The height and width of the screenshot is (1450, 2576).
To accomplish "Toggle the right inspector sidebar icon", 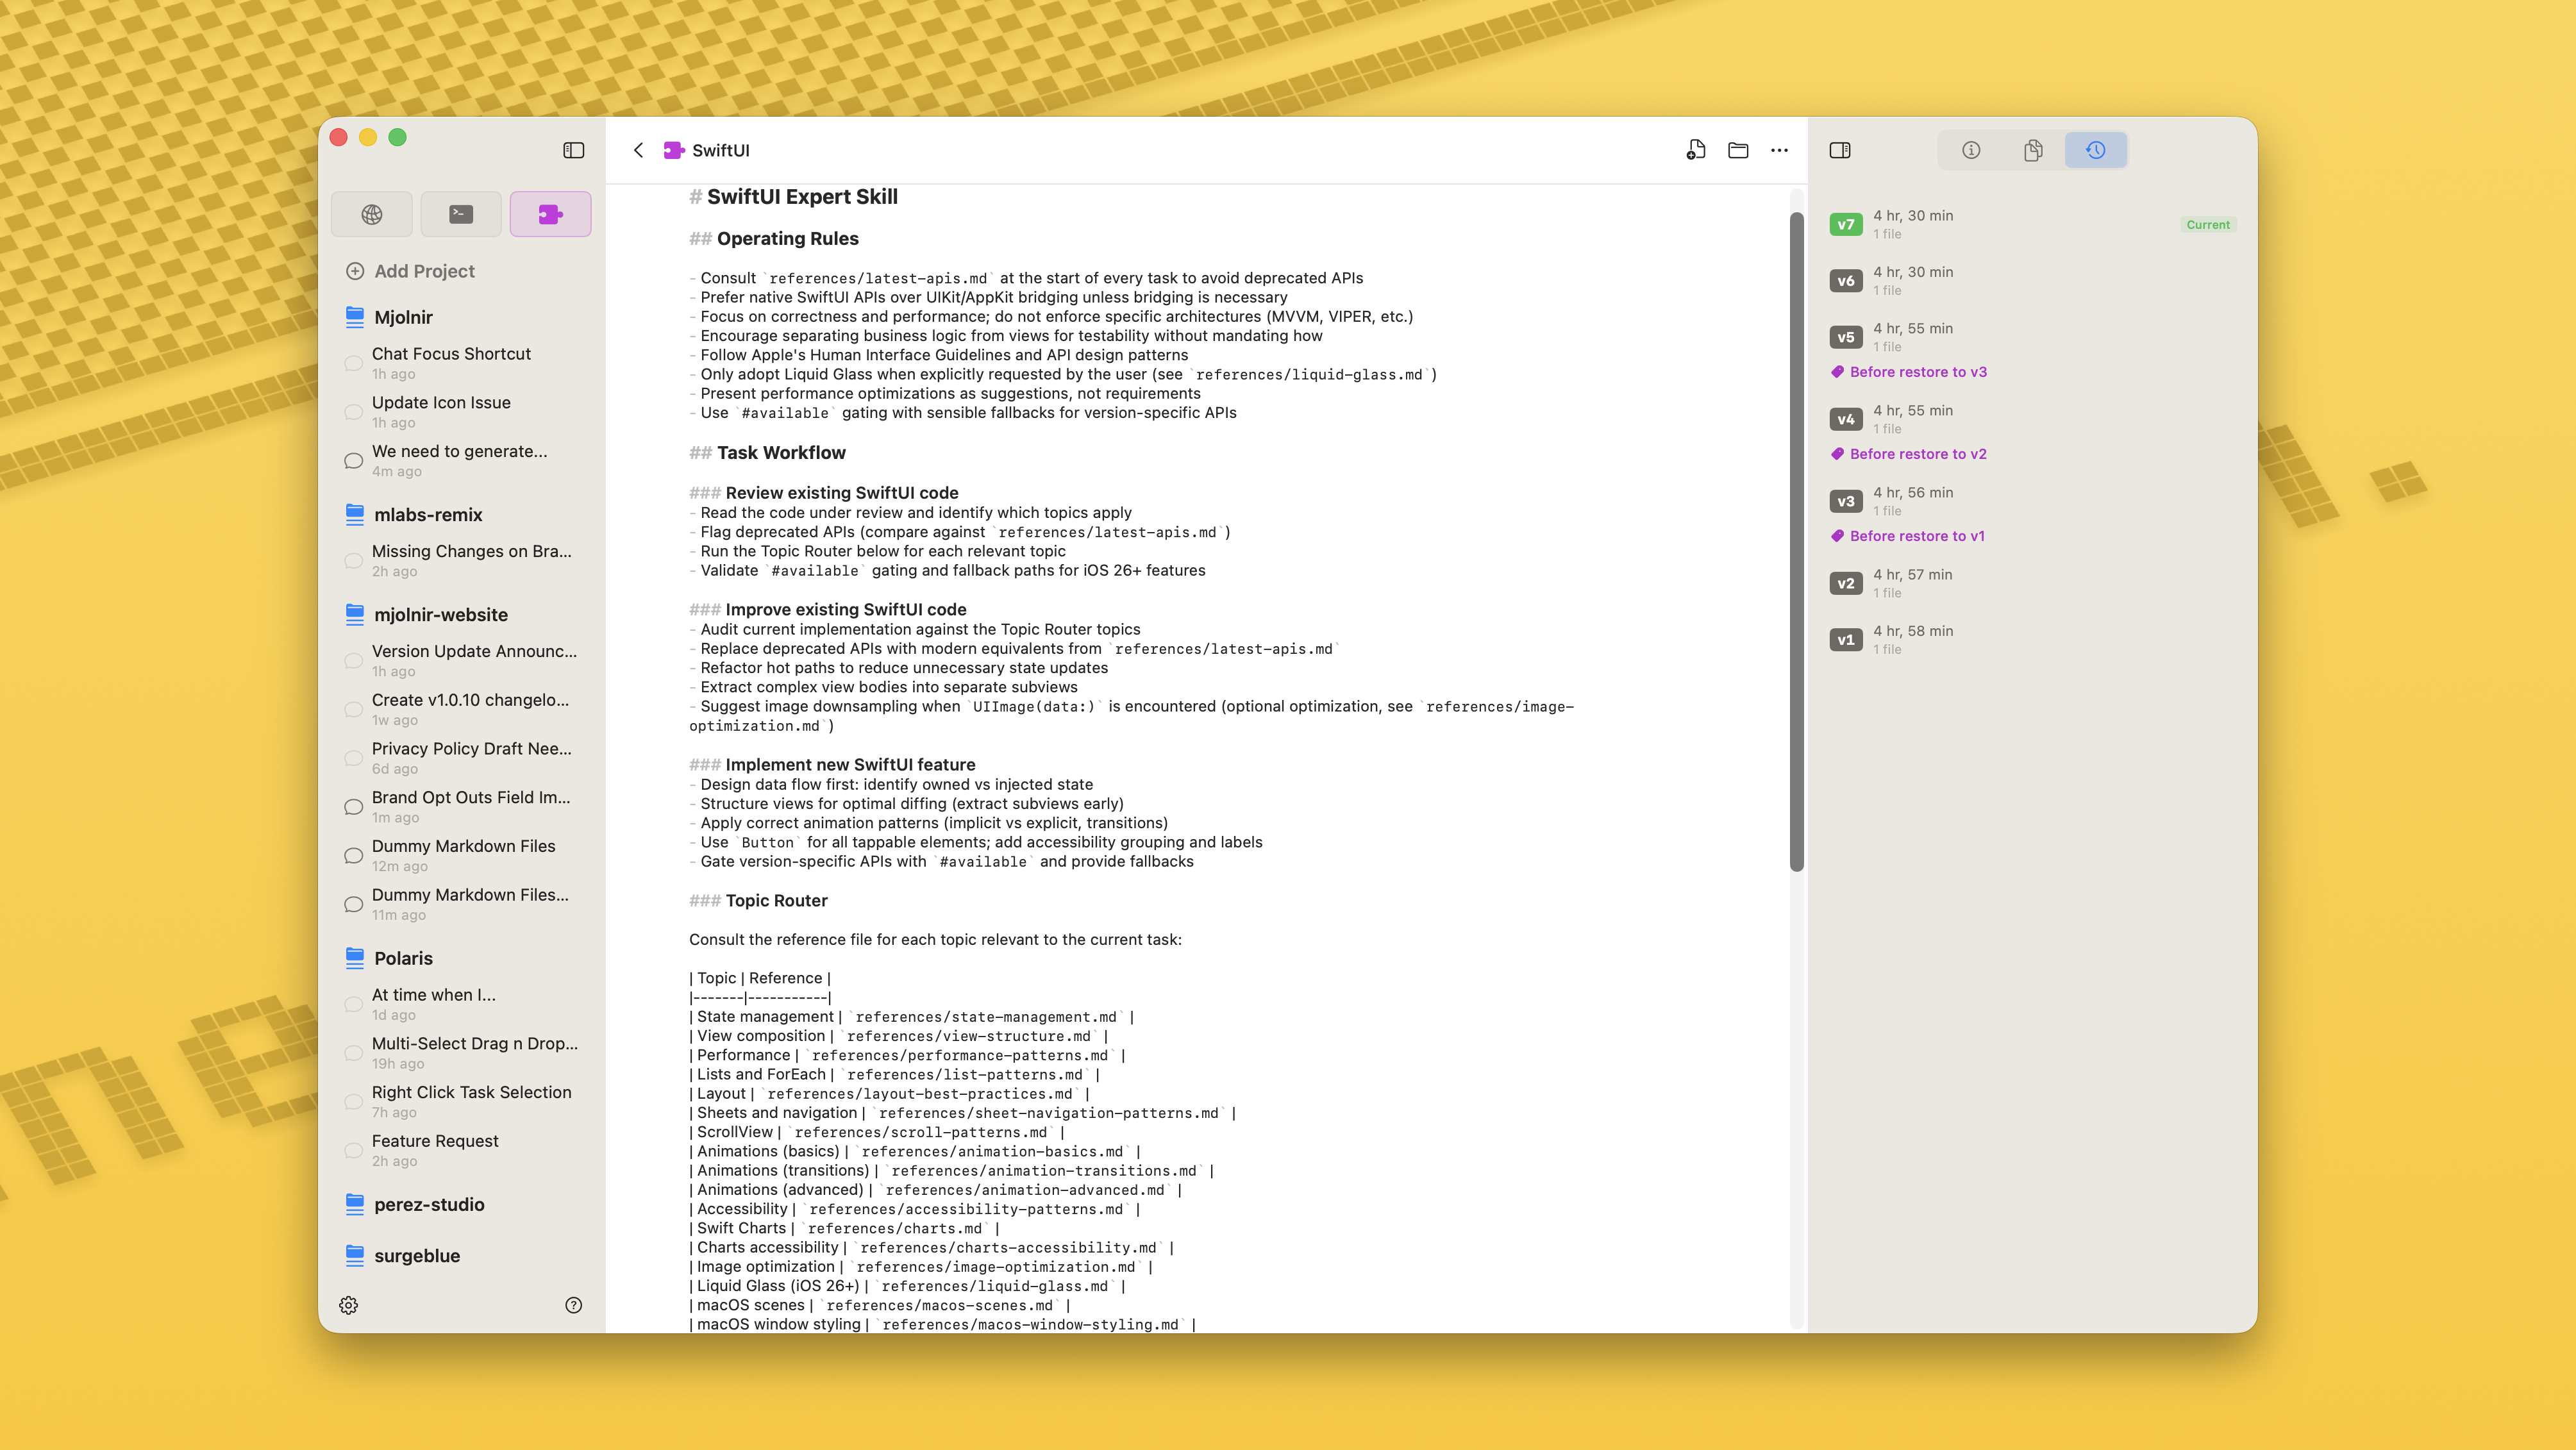I will coord(1840,149).
